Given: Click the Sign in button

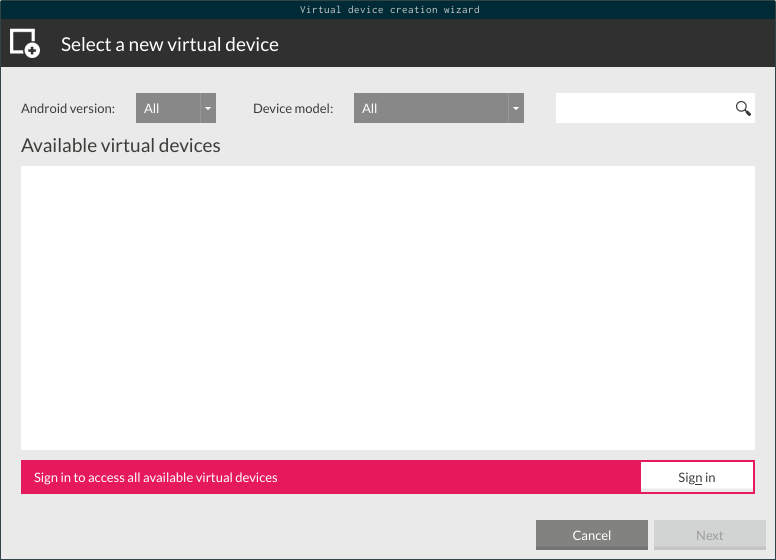Looking at the screenshot, I should (x=697, y=477).
